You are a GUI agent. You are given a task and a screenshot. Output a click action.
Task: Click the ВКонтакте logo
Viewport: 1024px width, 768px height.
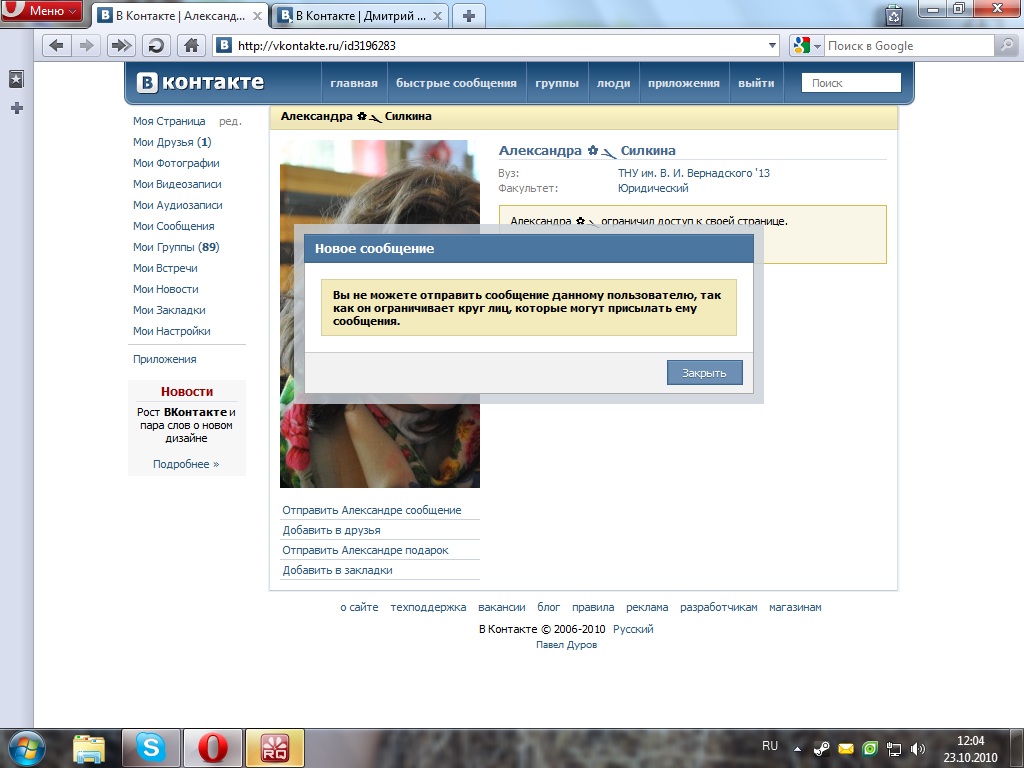[x=200, y=82]
